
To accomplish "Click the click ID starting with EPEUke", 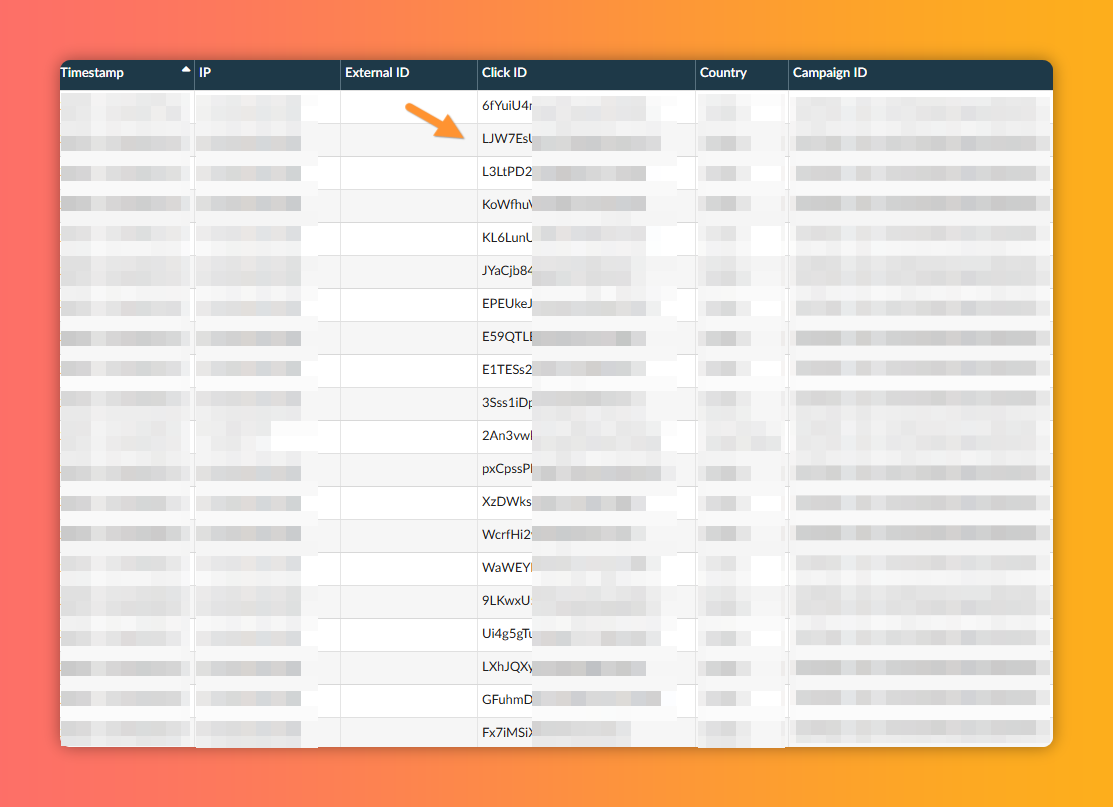I will click(x=507, y=303).
